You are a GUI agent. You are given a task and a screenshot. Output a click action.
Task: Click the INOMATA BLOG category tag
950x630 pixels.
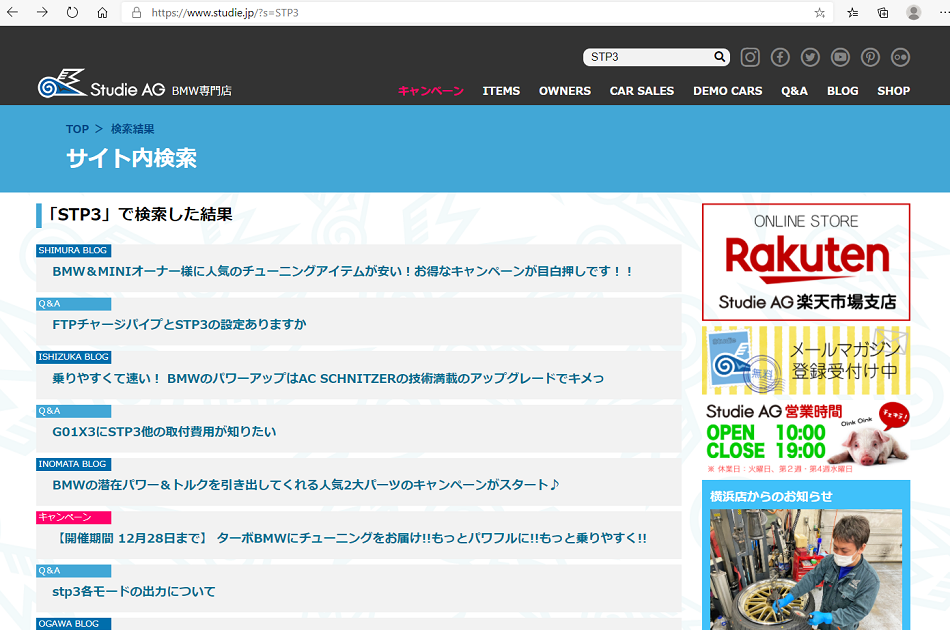(73, 464)
